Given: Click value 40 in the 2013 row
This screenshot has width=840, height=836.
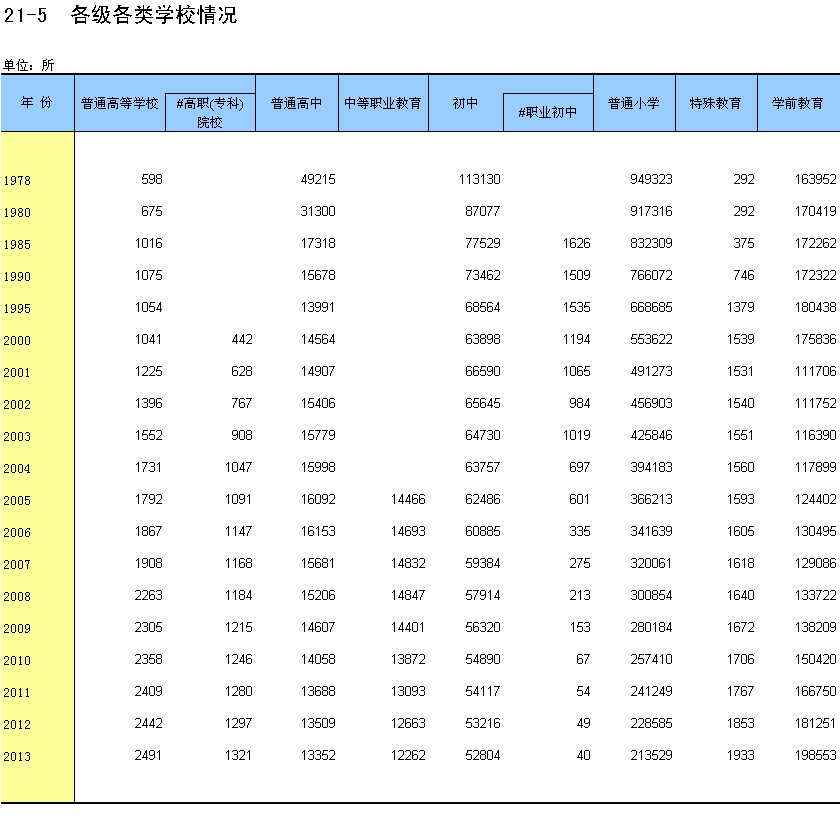Looking at the screenshot, I should pos(583,756).
